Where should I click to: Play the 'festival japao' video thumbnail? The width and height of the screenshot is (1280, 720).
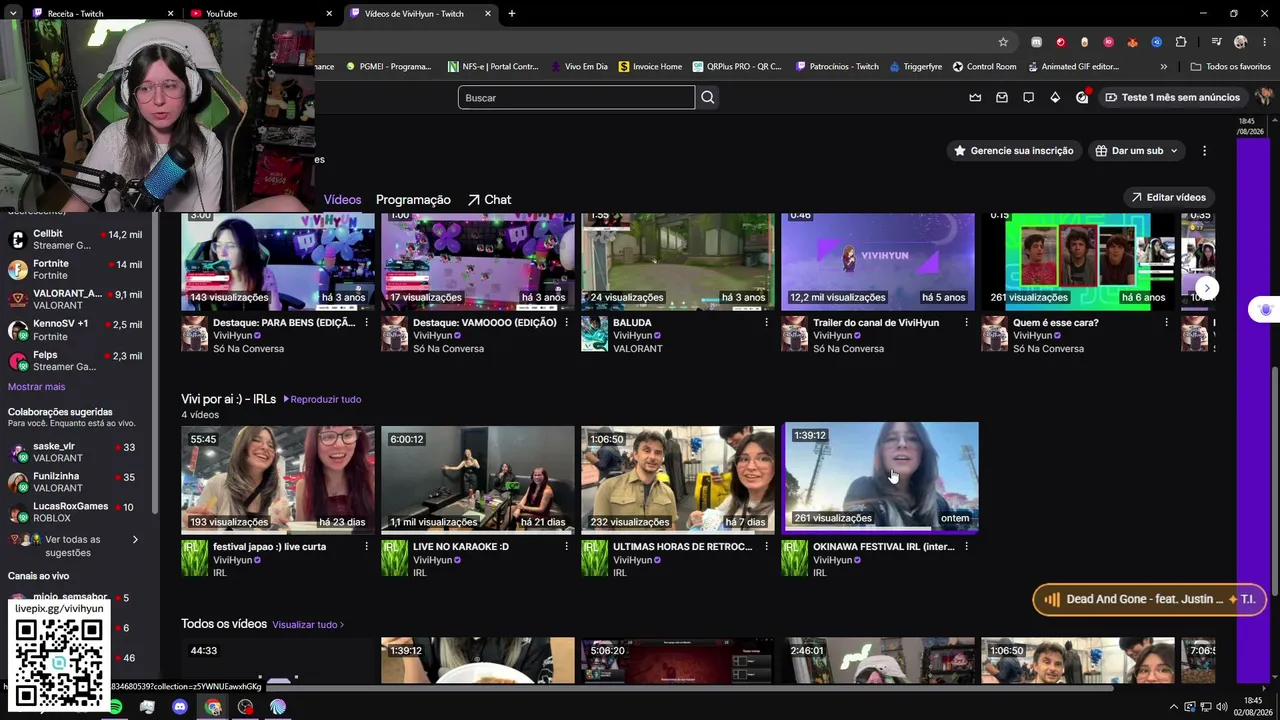pyautogui.click(x=278, y=479)
